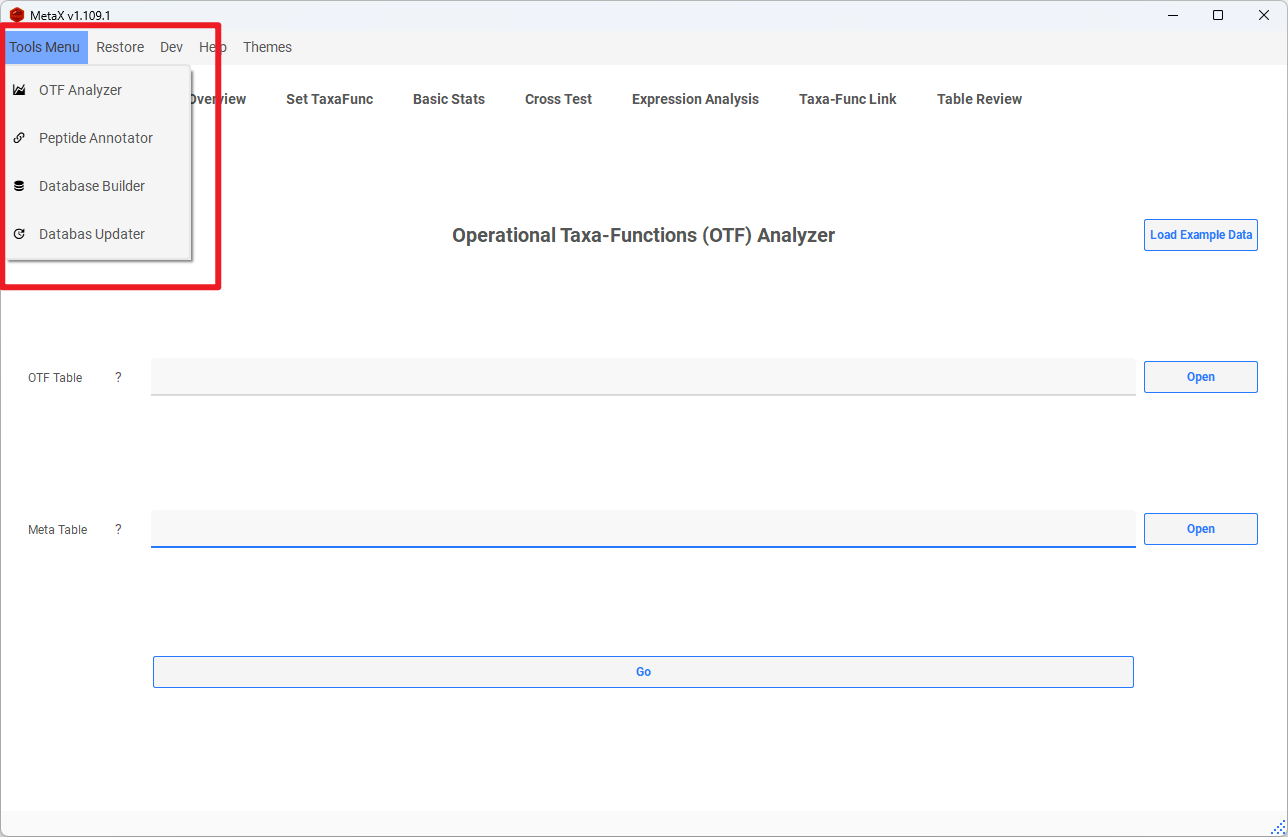The height and width of the screenshot is (837, 1288).
Task: Switch to the Taxa-Func Link tab
Action: click(848, 99)
